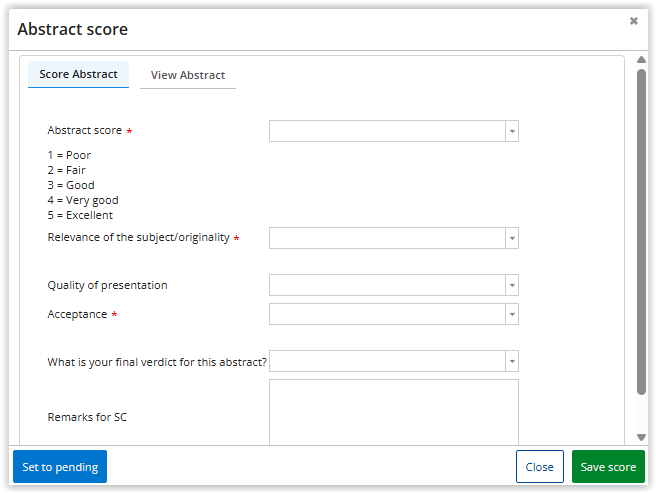Click inside the final verdict selection field
656x493 pixels.
click(386, 361)
